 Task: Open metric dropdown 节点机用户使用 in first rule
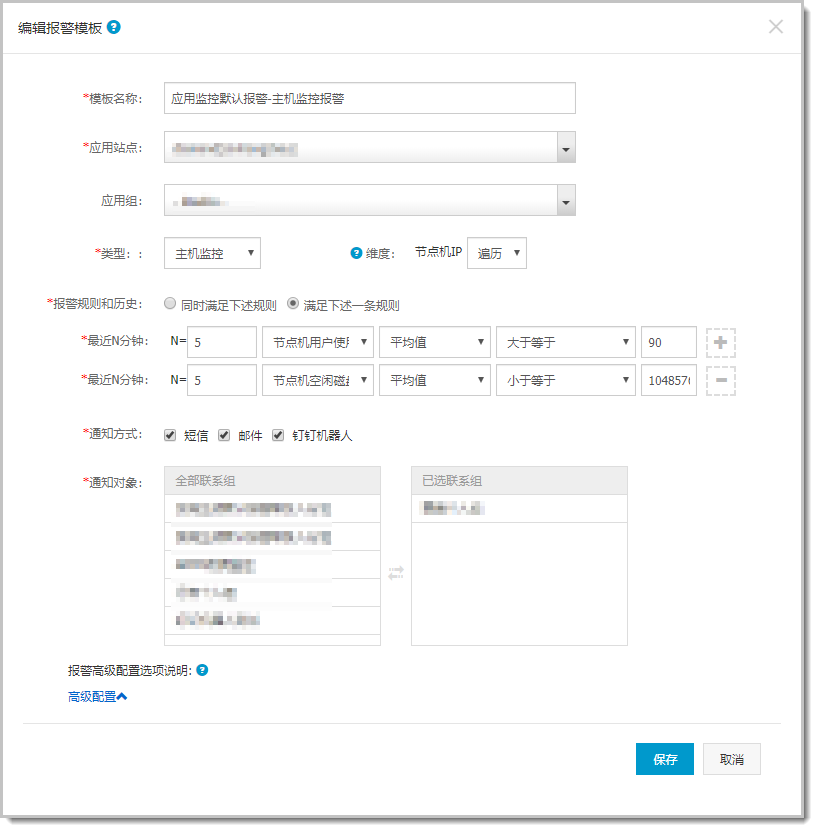[x=318, y=342]
